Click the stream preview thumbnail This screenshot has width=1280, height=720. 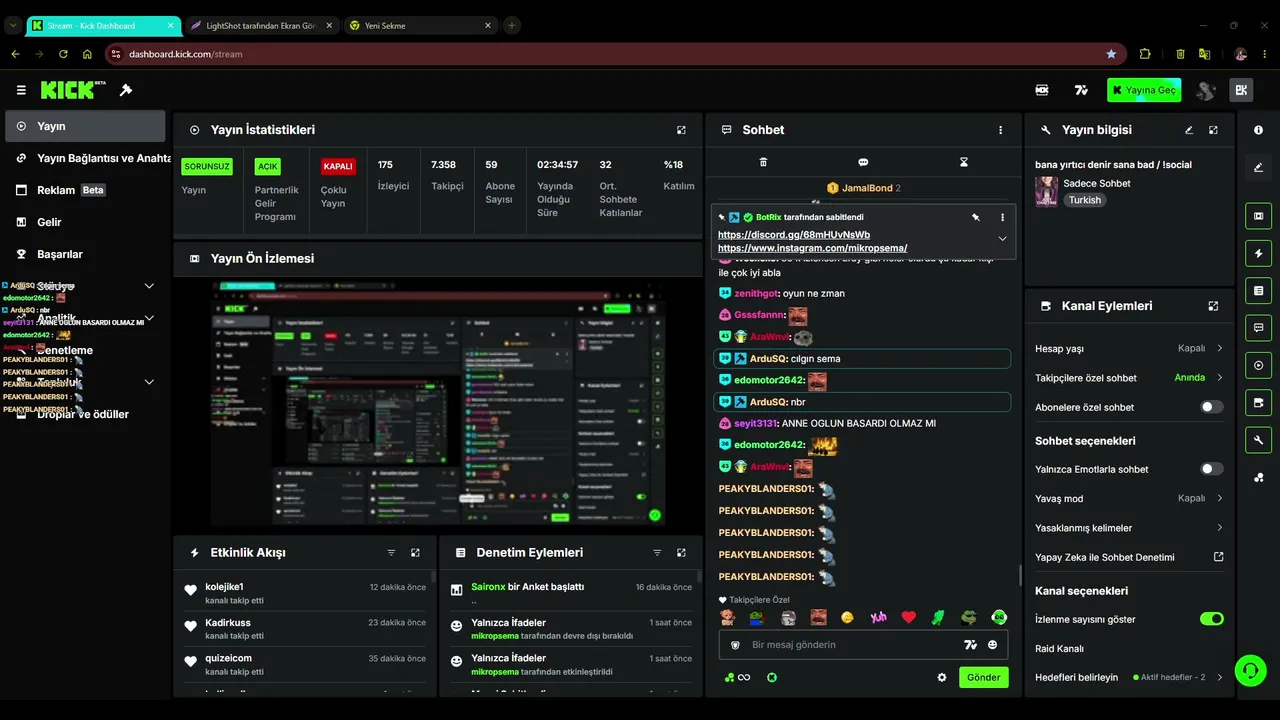pyautogui.click(x=439, y=404)
